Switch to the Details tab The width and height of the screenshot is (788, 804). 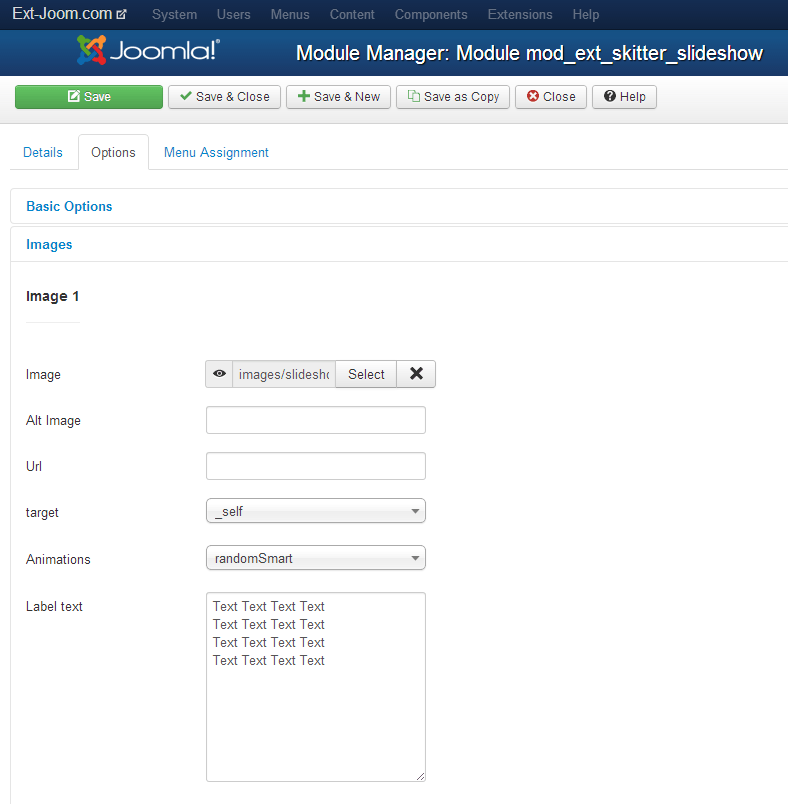click(x=43, y=152)
